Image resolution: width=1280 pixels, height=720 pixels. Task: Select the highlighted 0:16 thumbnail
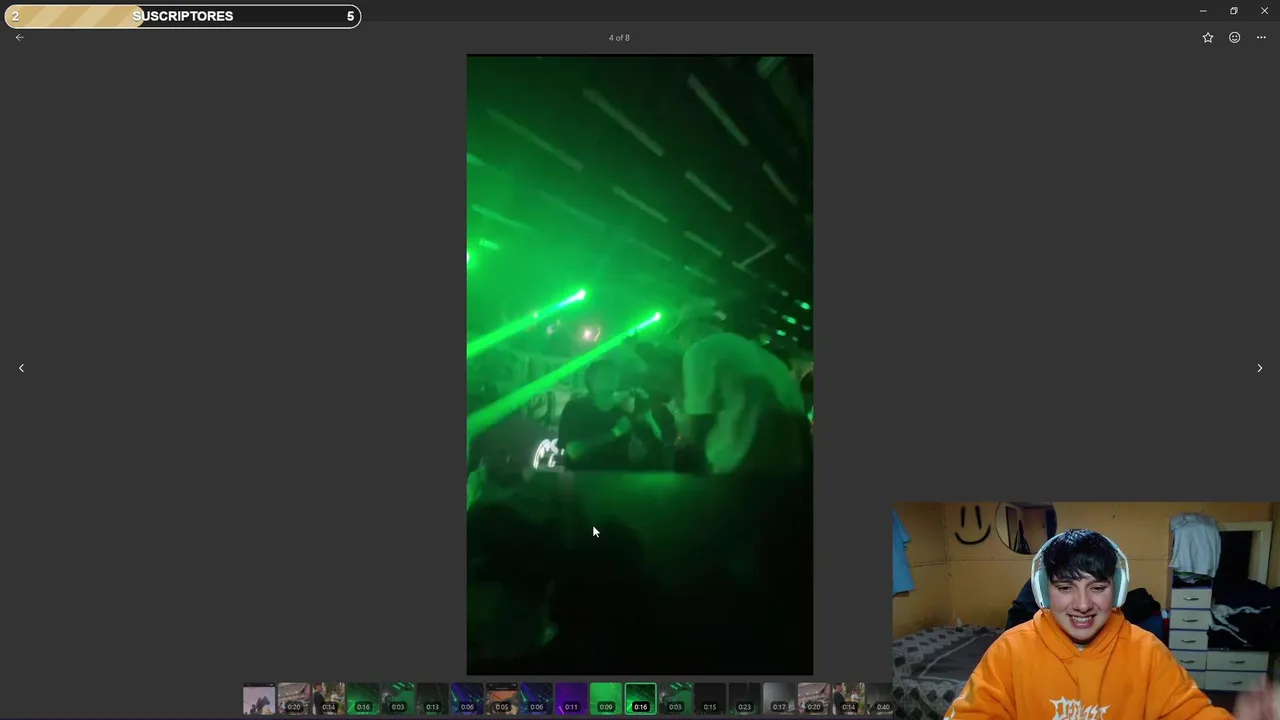pos(641,699)
